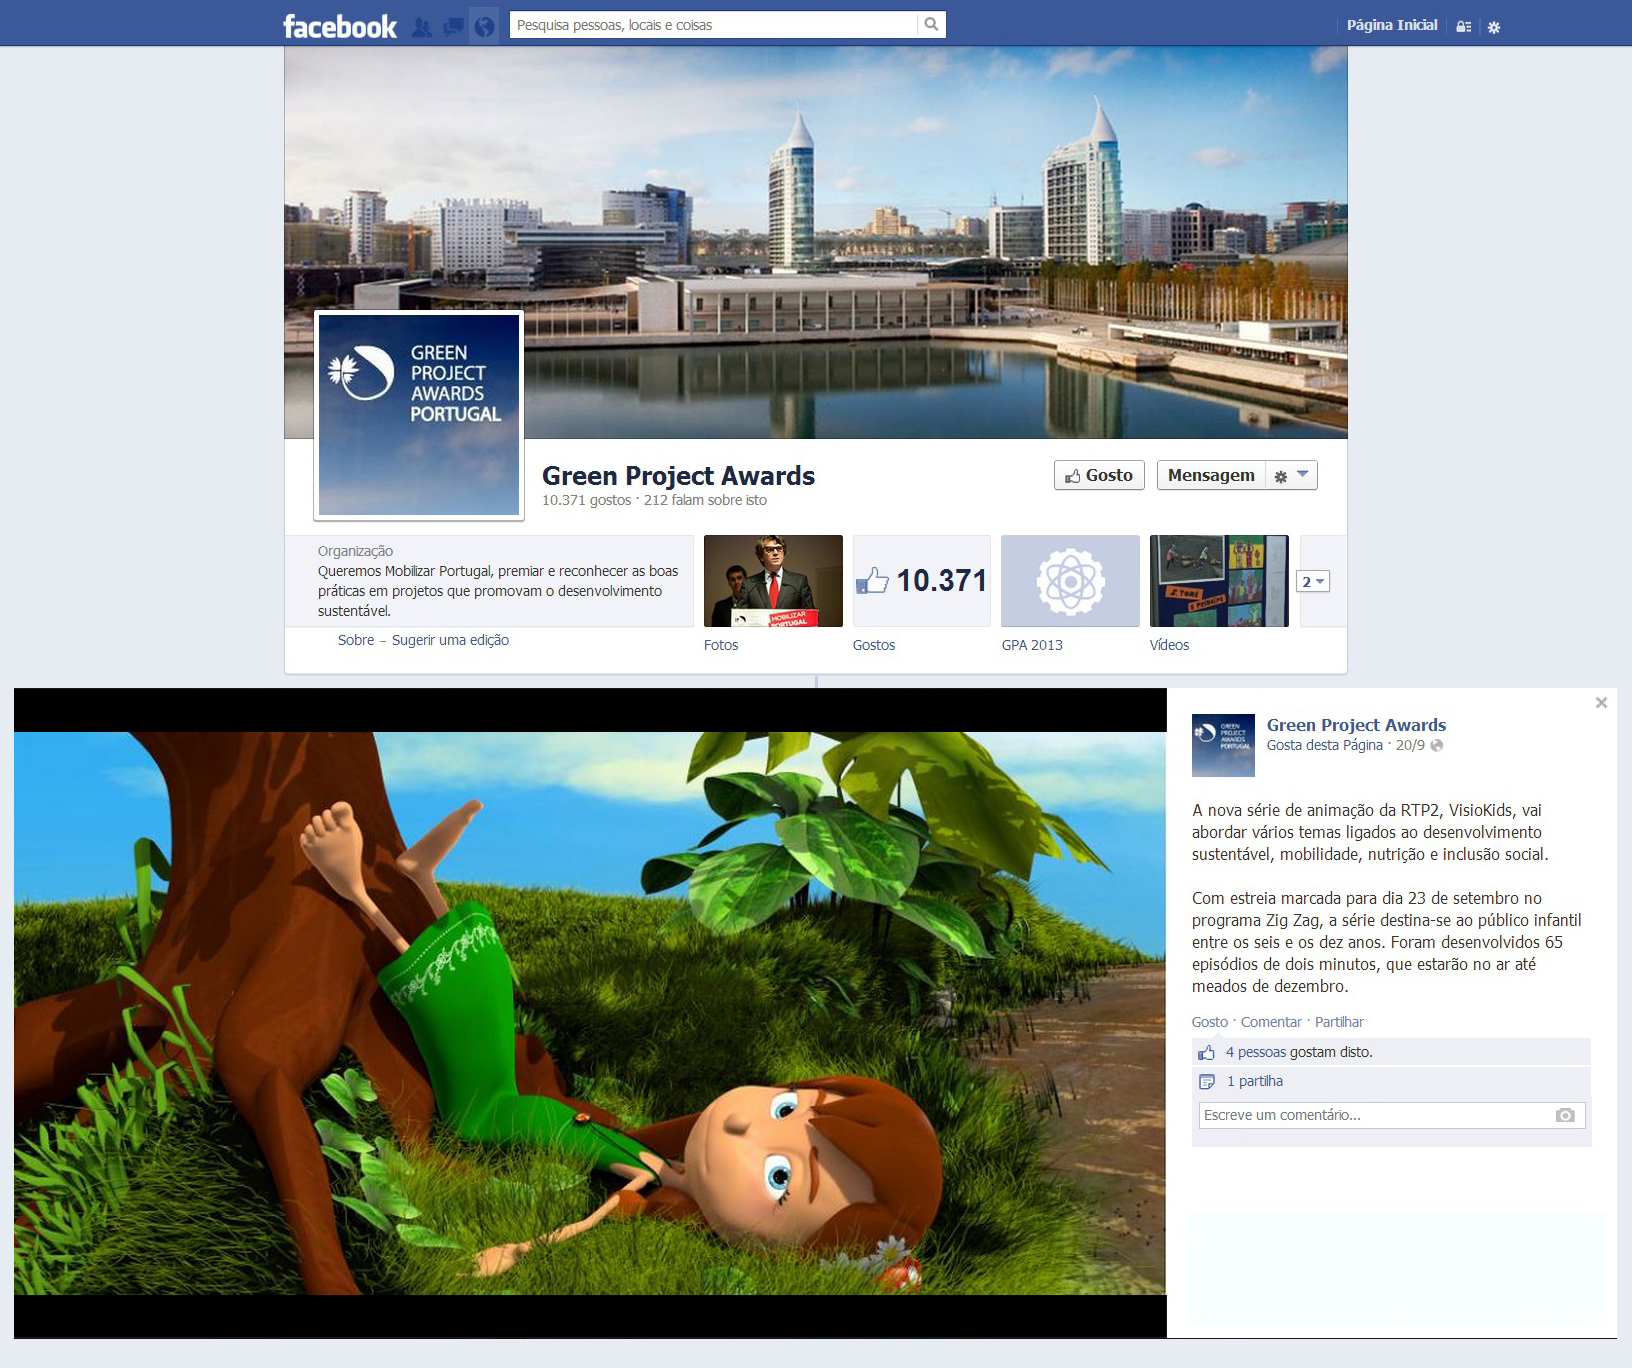Click the comment input field
The image size is (1632, 1368).
click(x=1375, y=1115)
